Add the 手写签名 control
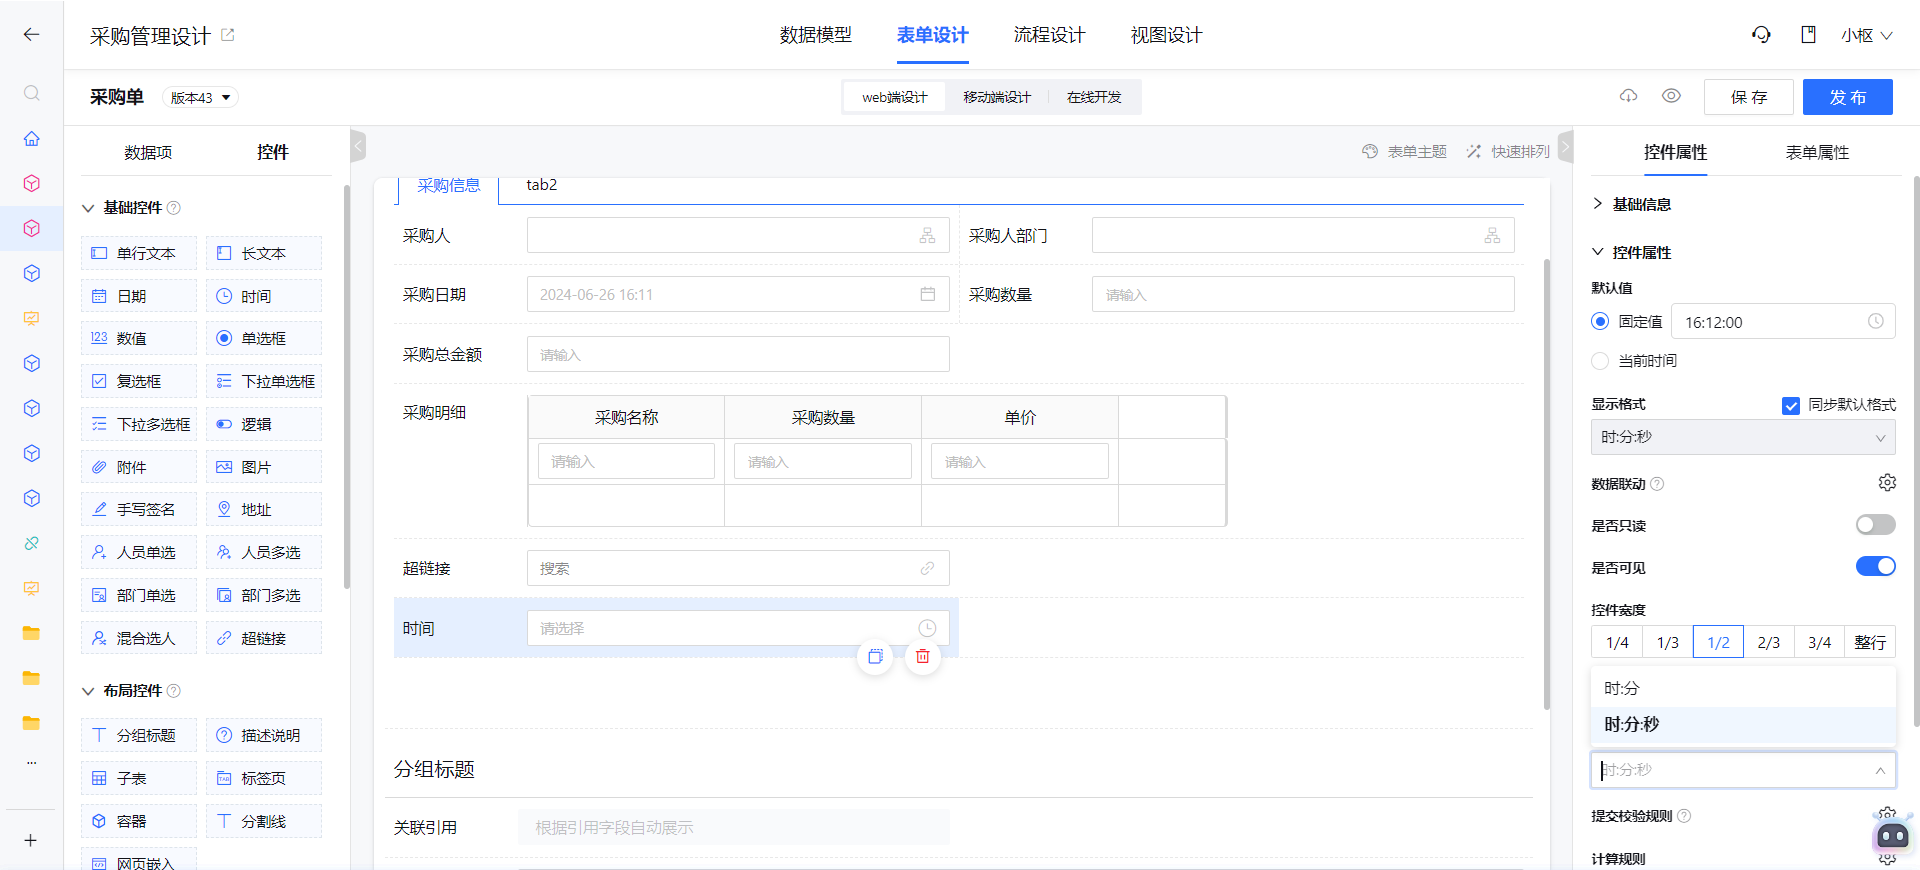The height and width of the screenshot is (870, 1920). tap(139, 509)
